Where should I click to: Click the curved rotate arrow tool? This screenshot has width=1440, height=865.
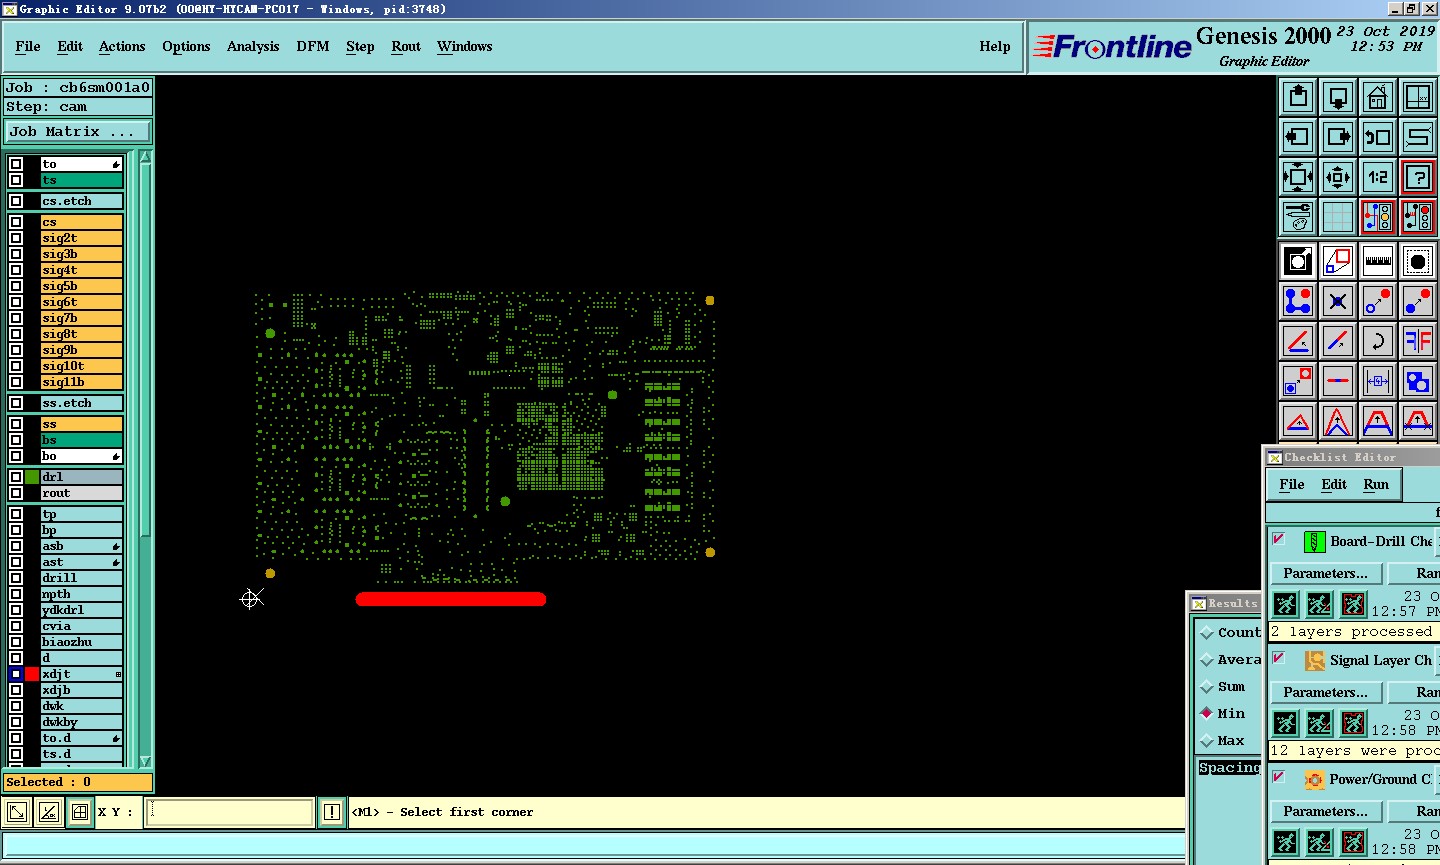pos(1378,341)
